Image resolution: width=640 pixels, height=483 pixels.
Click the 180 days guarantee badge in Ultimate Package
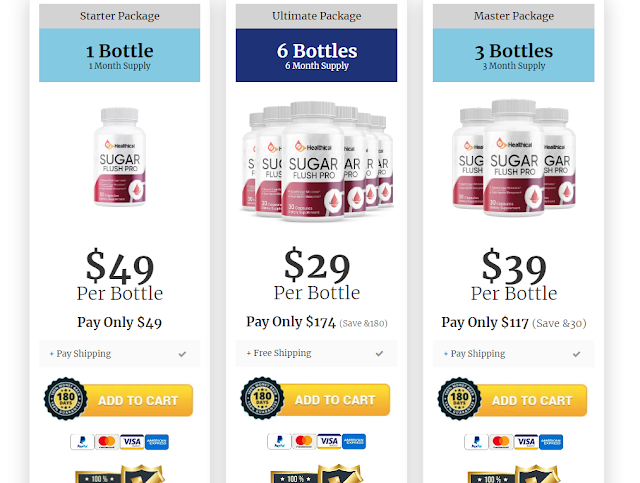coord(262,398)
